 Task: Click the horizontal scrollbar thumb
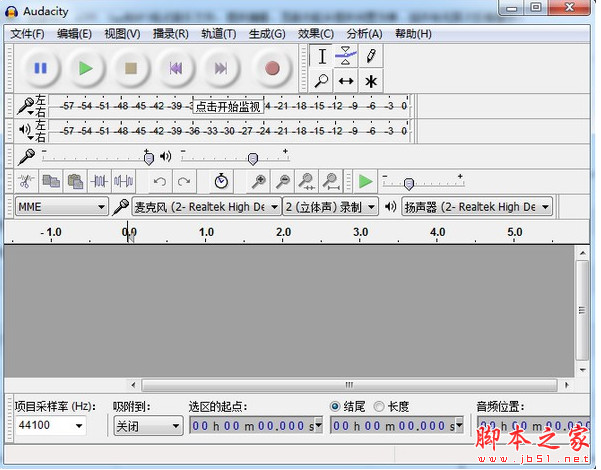[x=349, y=385]
